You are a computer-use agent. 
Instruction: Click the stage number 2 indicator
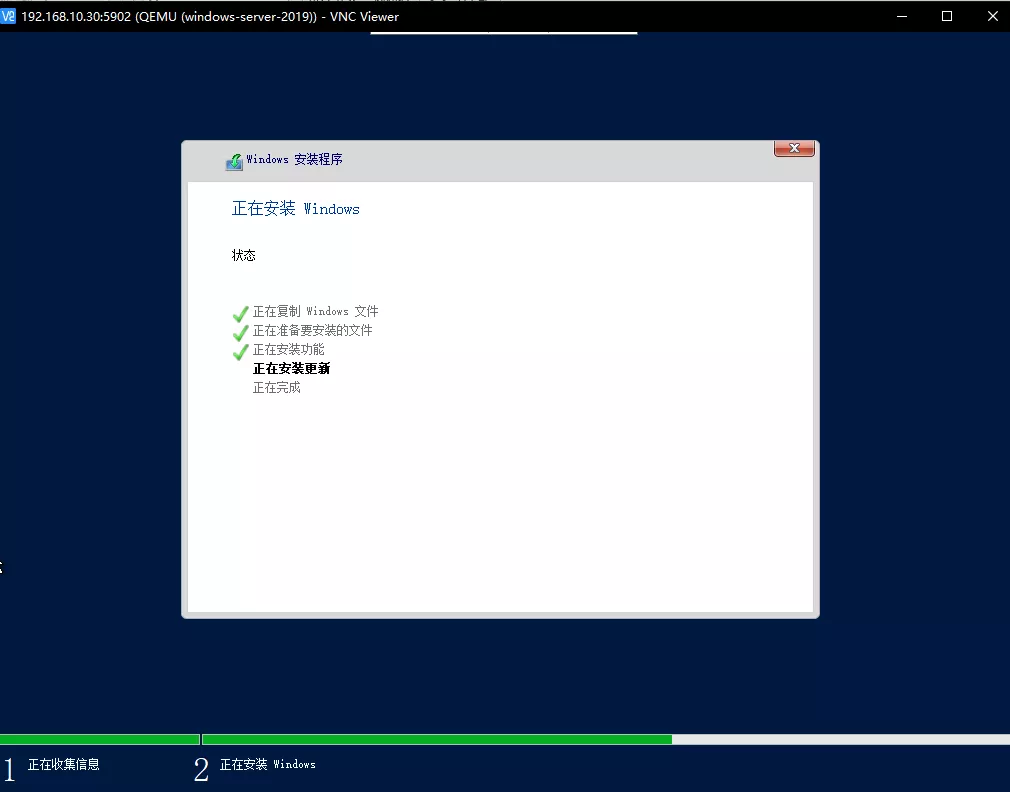(201, 769)
